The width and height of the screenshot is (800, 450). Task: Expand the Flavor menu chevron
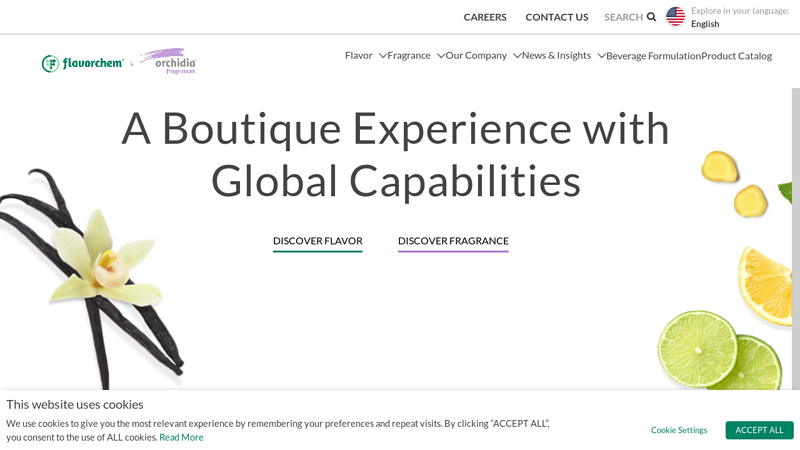click(x=383, y=56)
